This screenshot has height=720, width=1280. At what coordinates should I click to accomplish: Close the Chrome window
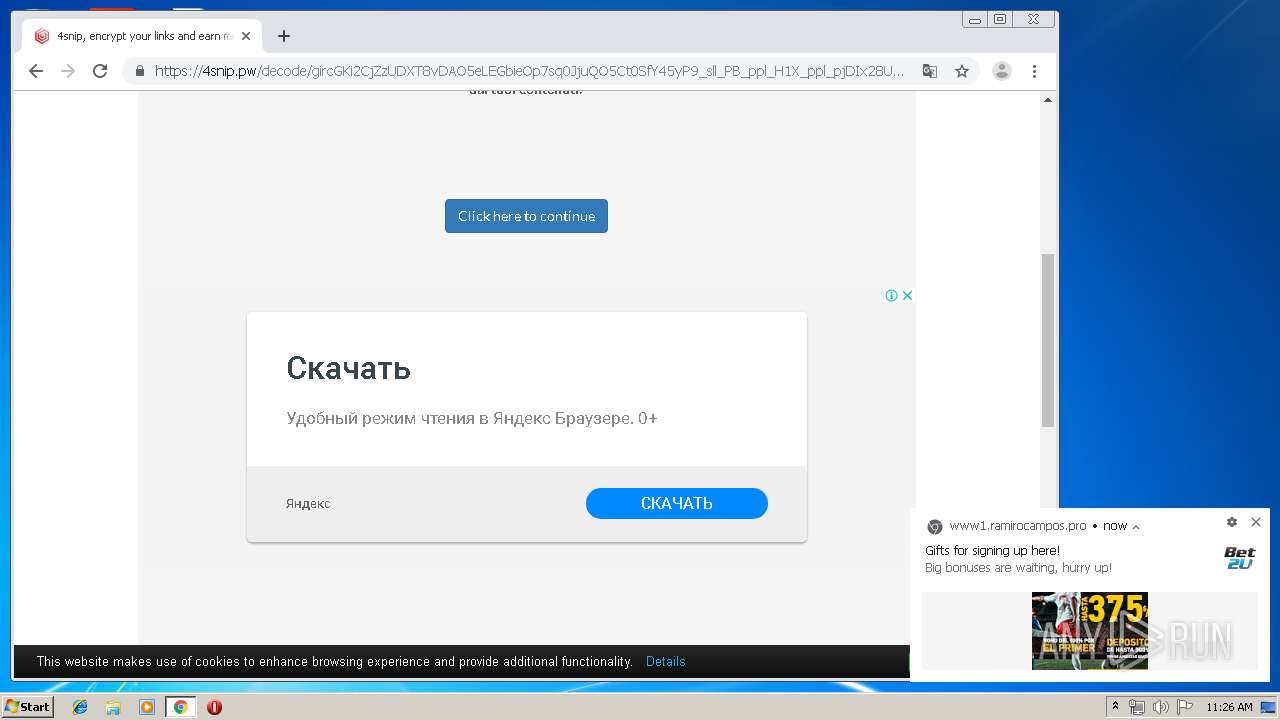coord(1033,19)
